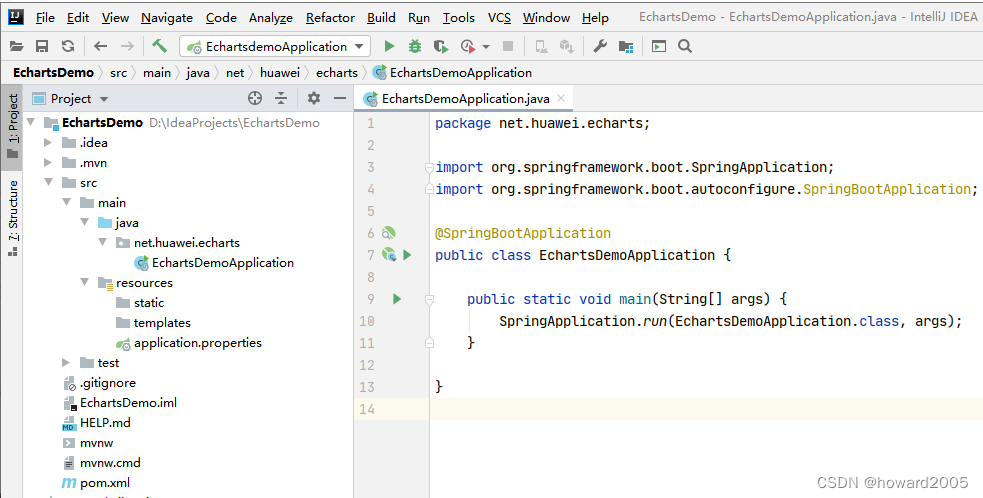This screenshot has width=983, height=498.
Task: Click the Search Everywhere magnifier icon
Action: 685,46
